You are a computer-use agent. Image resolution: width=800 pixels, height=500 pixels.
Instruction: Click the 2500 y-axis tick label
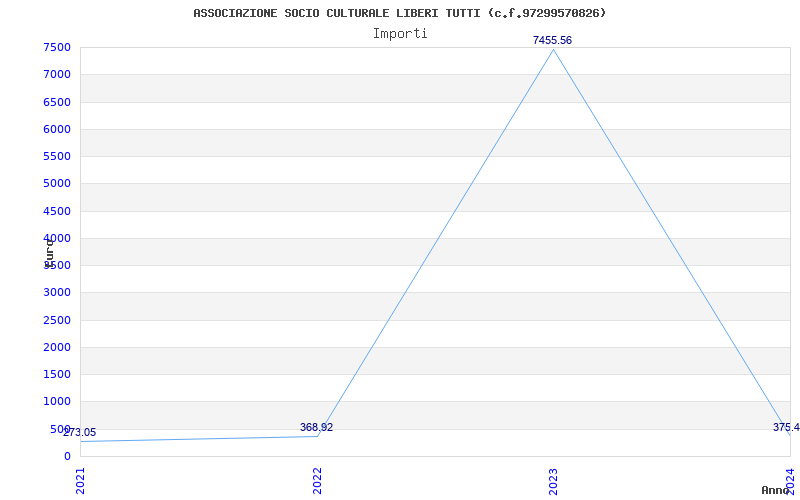pos(57,320)
